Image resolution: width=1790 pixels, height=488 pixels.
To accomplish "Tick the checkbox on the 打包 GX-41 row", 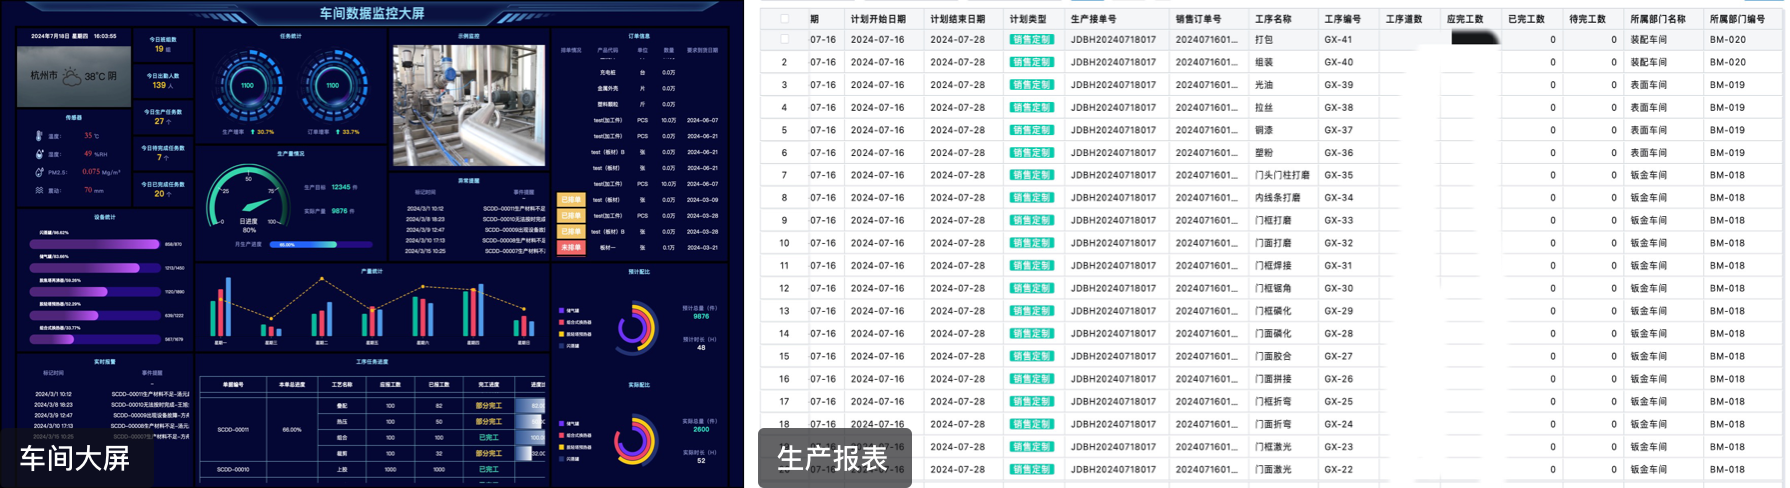I will point(785,40).
